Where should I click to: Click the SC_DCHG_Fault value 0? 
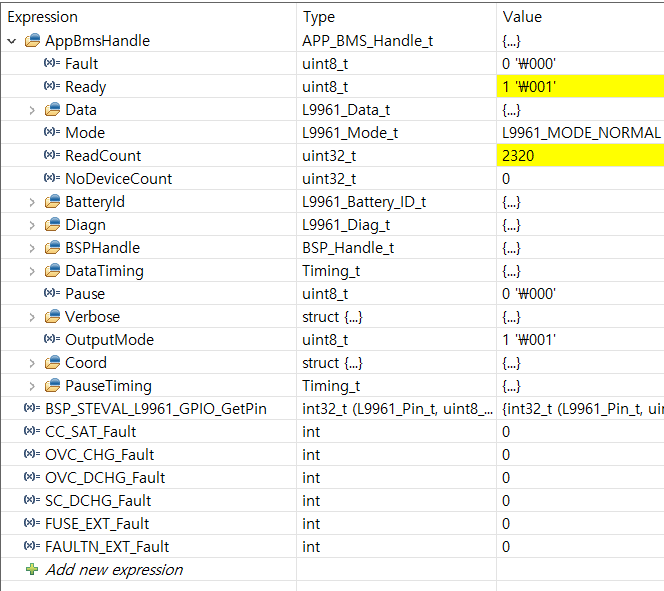(x=506, y=501)
